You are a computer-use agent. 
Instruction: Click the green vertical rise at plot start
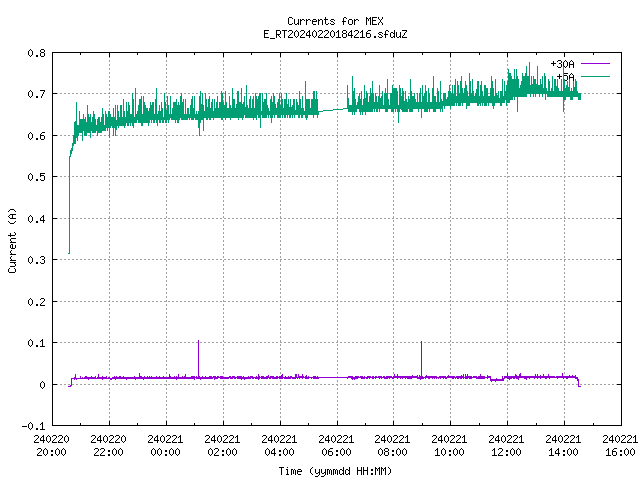click(69, 205)
